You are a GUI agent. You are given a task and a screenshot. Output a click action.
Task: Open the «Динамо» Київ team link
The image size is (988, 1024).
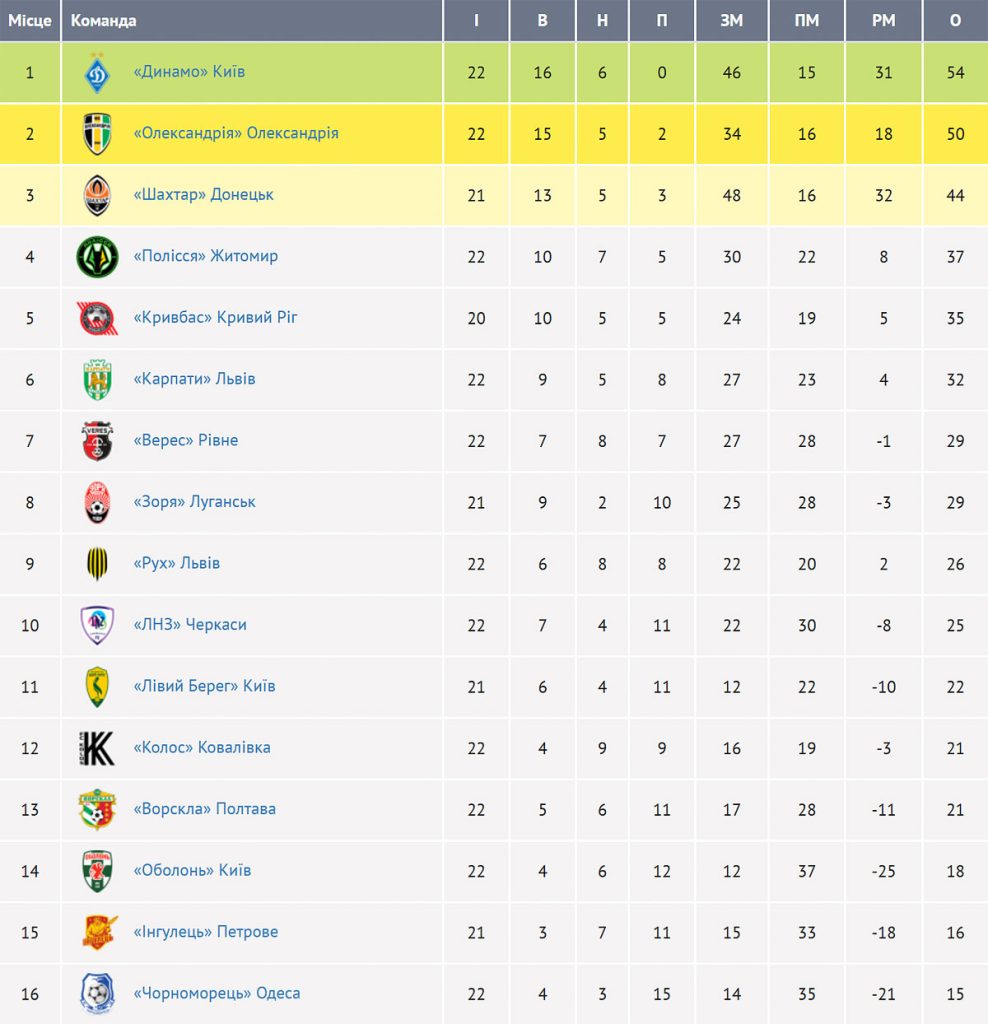click(189, 72)
